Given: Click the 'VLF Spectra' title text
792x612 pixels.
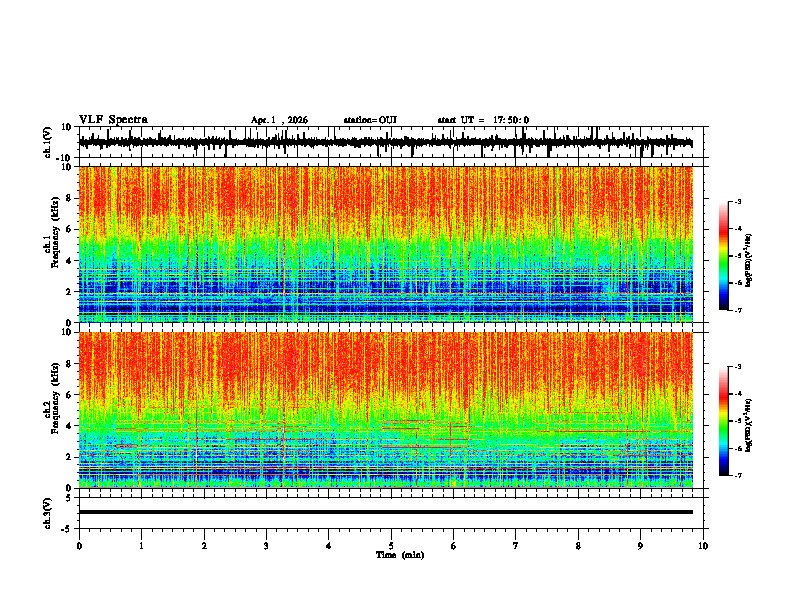Looking at the screenshot, I should tap(113, 119).
